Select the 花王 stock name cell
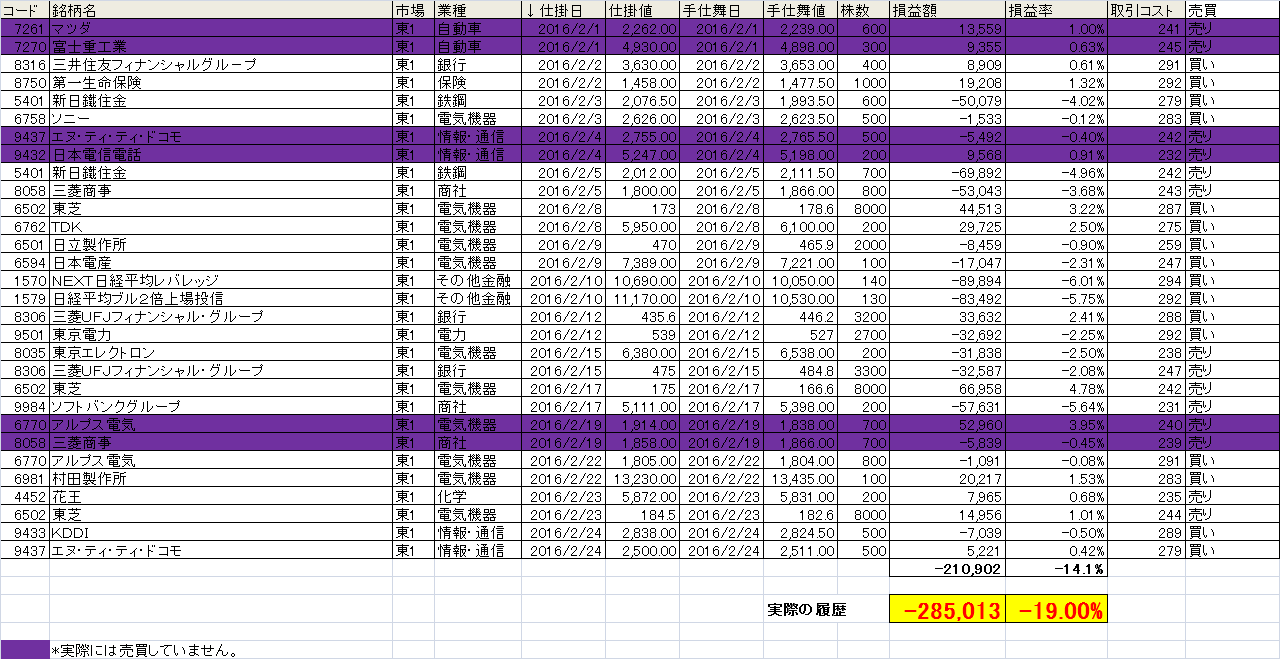 coord(221,496)
